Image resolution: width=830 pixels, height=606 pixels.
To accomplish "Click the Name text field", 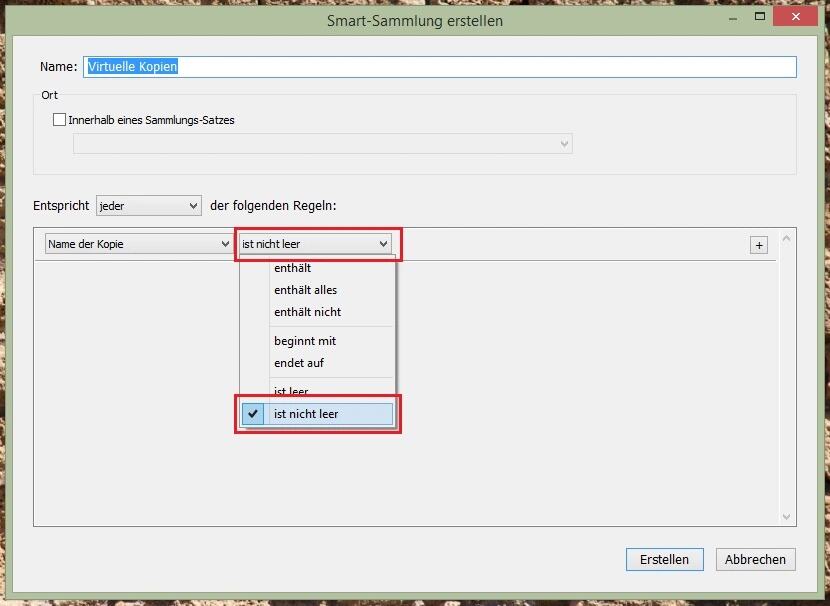I will point(440,67).
